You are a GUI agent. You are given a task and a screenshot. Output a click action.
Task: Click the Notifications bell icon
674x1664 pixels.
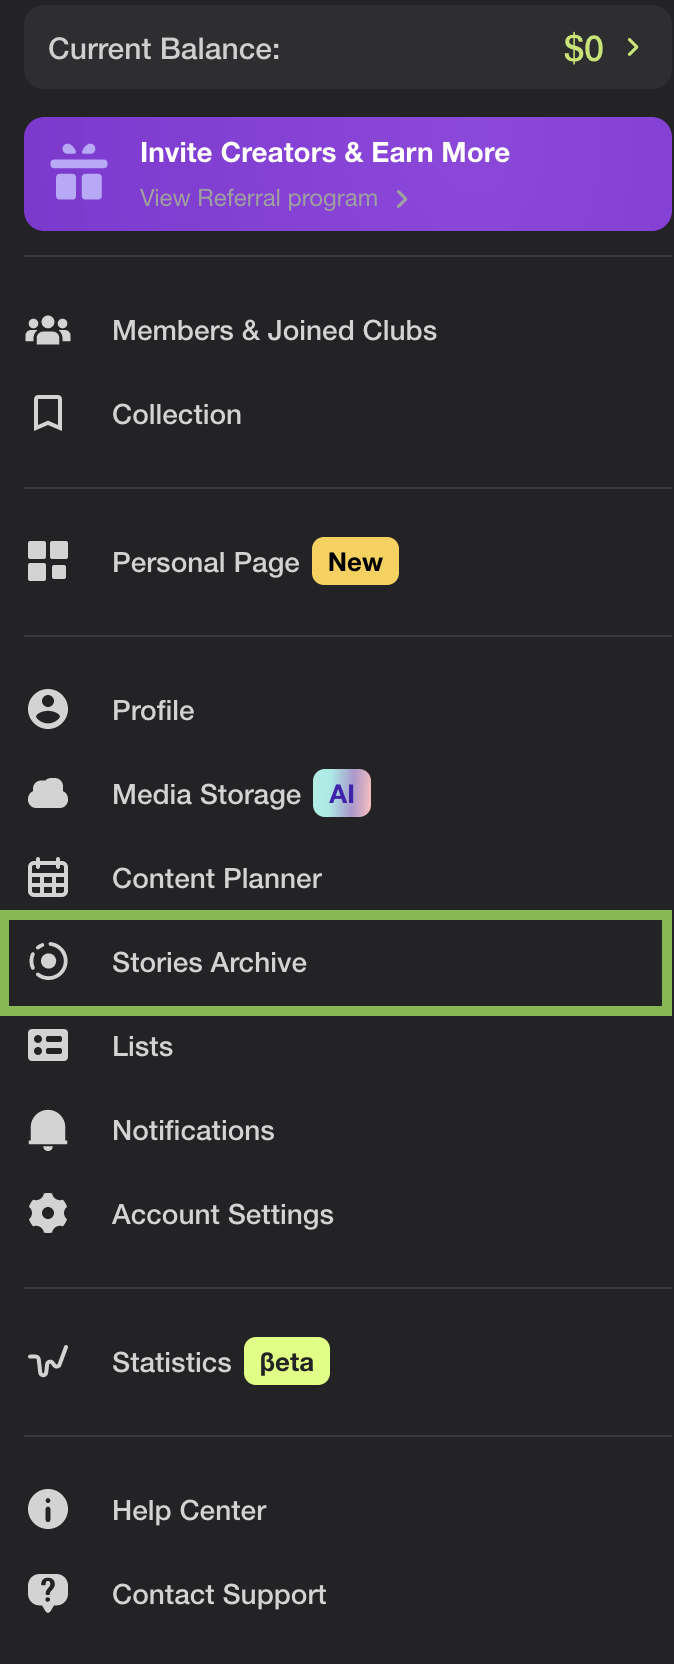click(47, 1130)
